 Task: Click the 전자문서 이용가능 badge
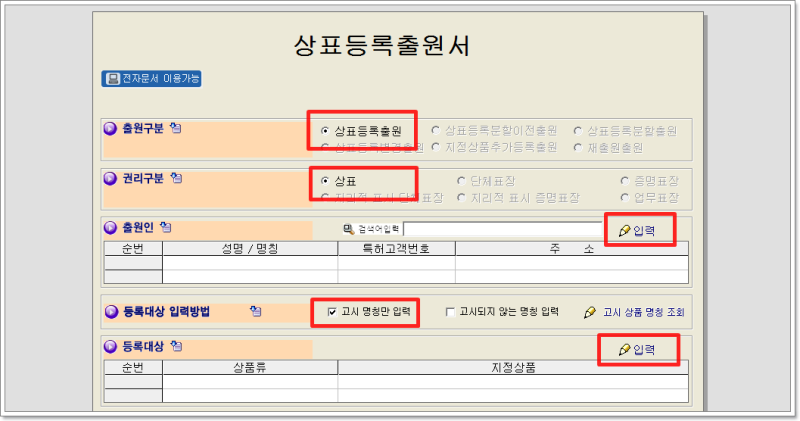tap(151, 79)
